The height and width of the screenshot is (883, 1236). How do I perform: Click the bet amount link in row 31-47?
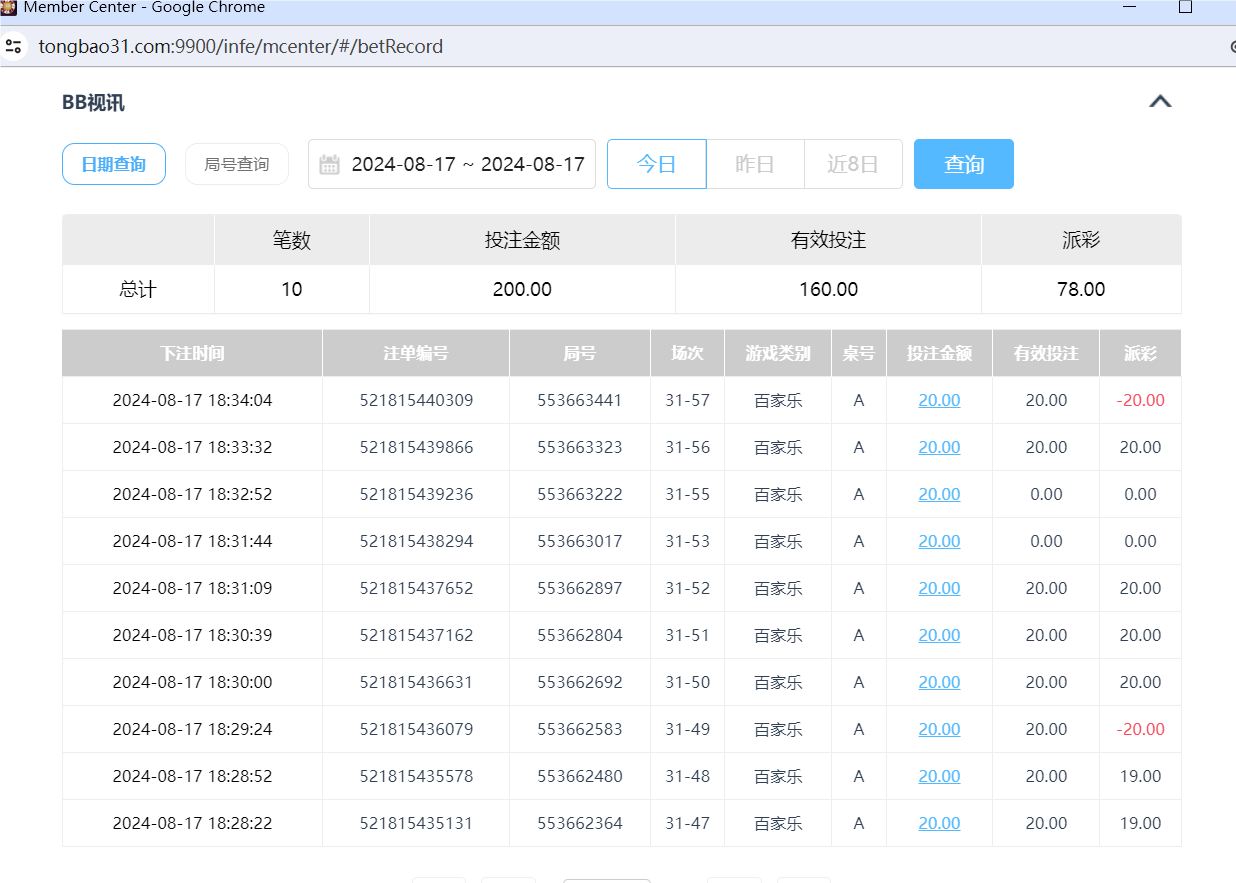[938, 823]
